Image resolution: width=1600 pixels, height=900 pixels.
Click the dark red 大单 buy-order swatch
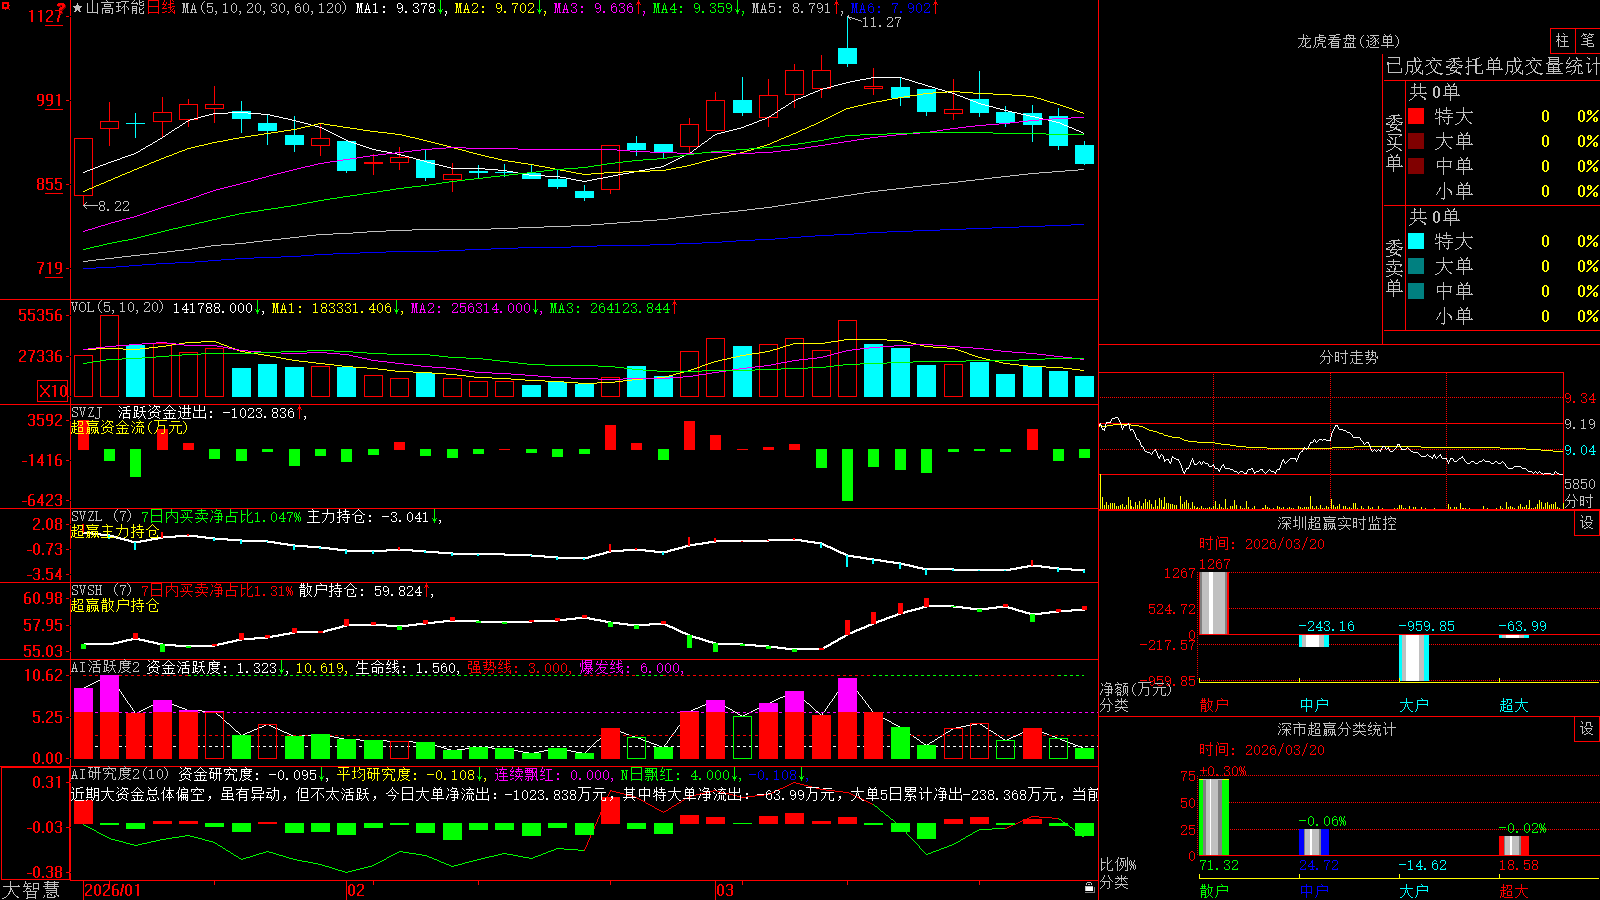[x=1416, y=141]
